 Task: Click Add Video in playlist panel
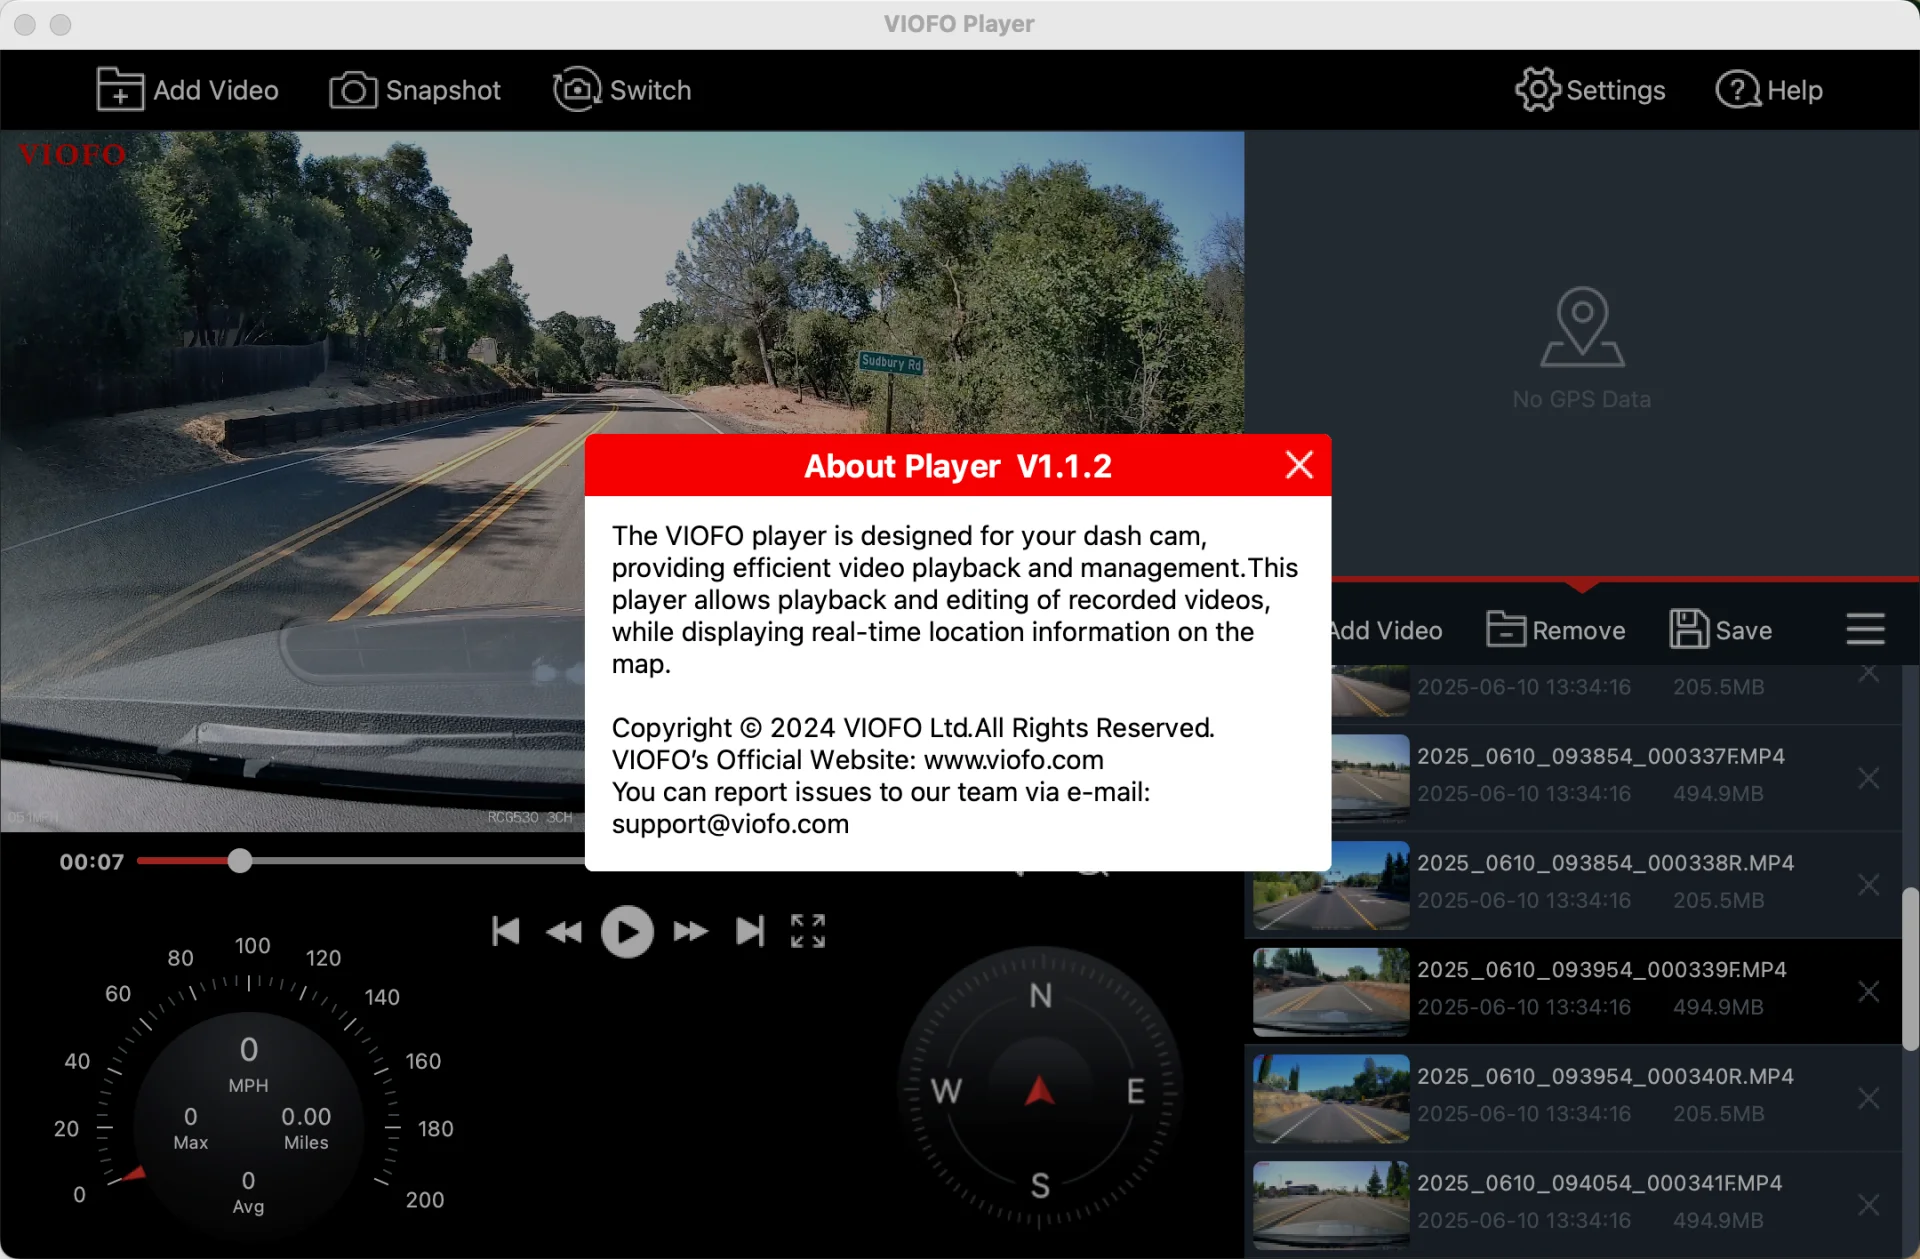click(x=1387, y=630)
